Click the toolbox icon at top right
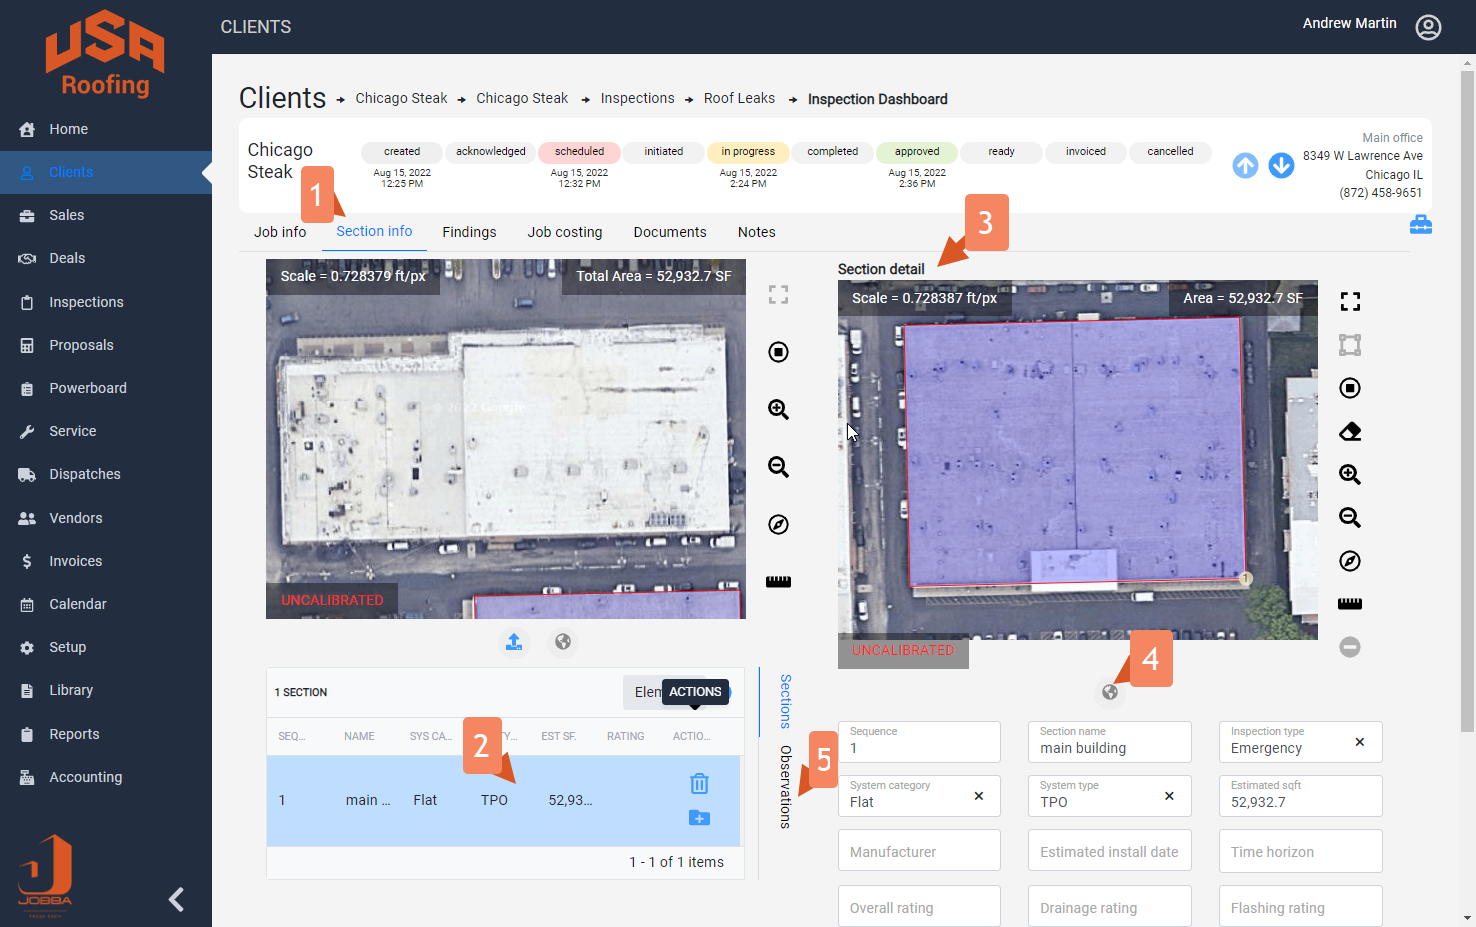The image size is (1476, 927). (x=1420, y=225)
